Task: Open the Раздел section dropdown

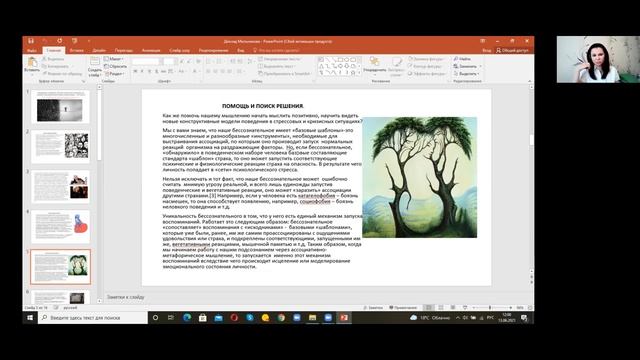Action: pyautogui.click(x=114, y=73)
